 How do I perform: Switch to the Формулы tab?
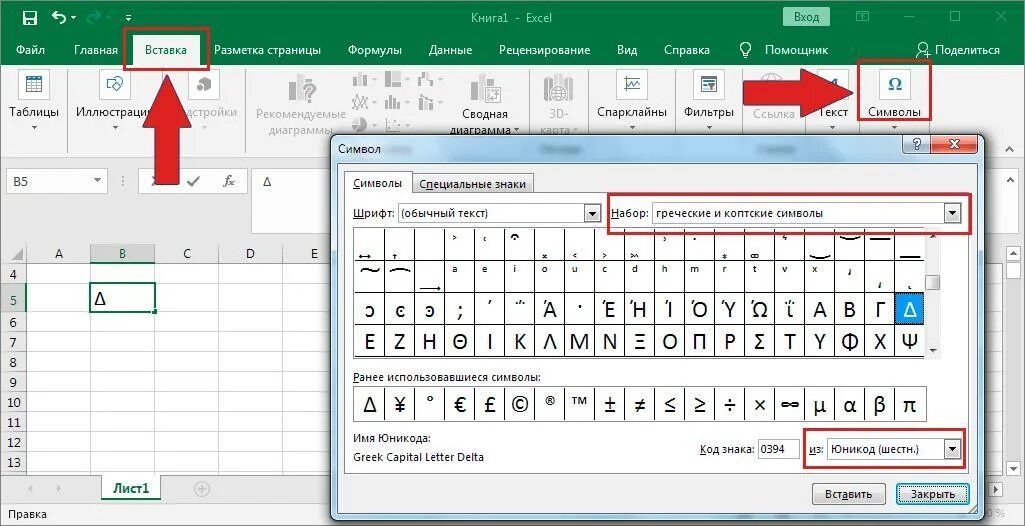pyautogui.click(x=375, y=50)
